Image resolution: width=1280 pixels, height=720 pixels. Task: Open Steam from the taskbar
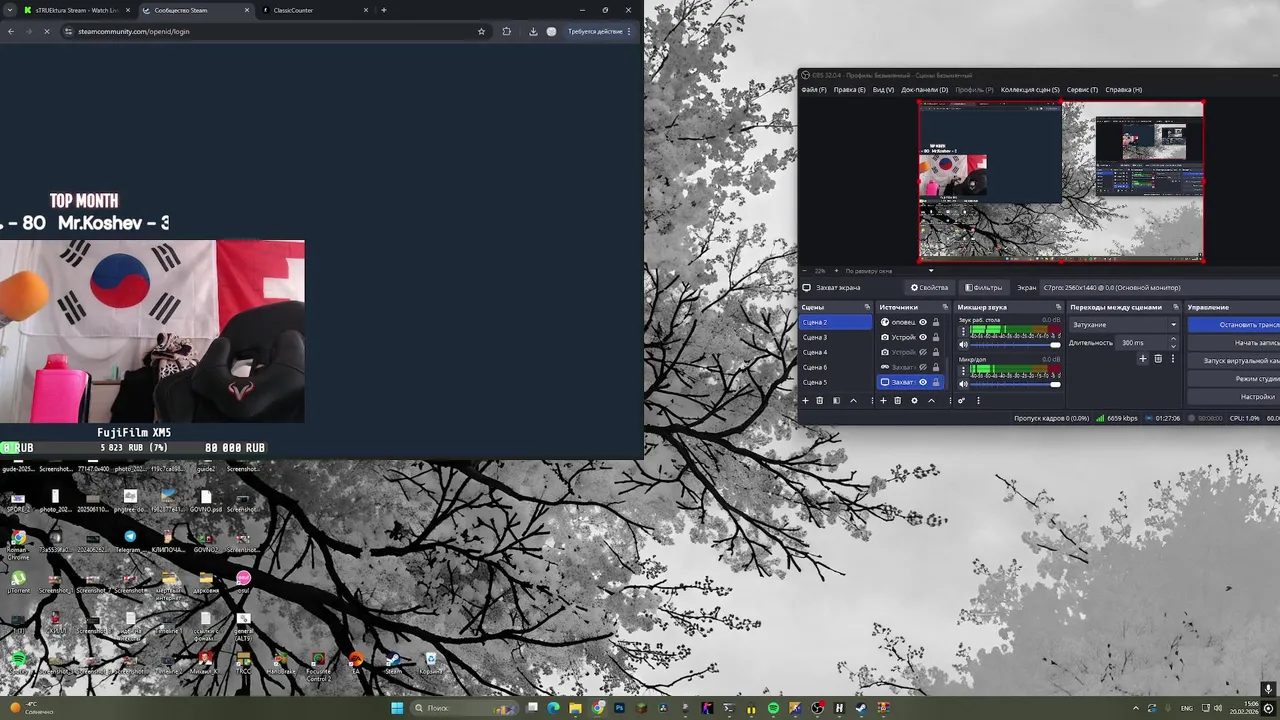click(x=861, y=708)
